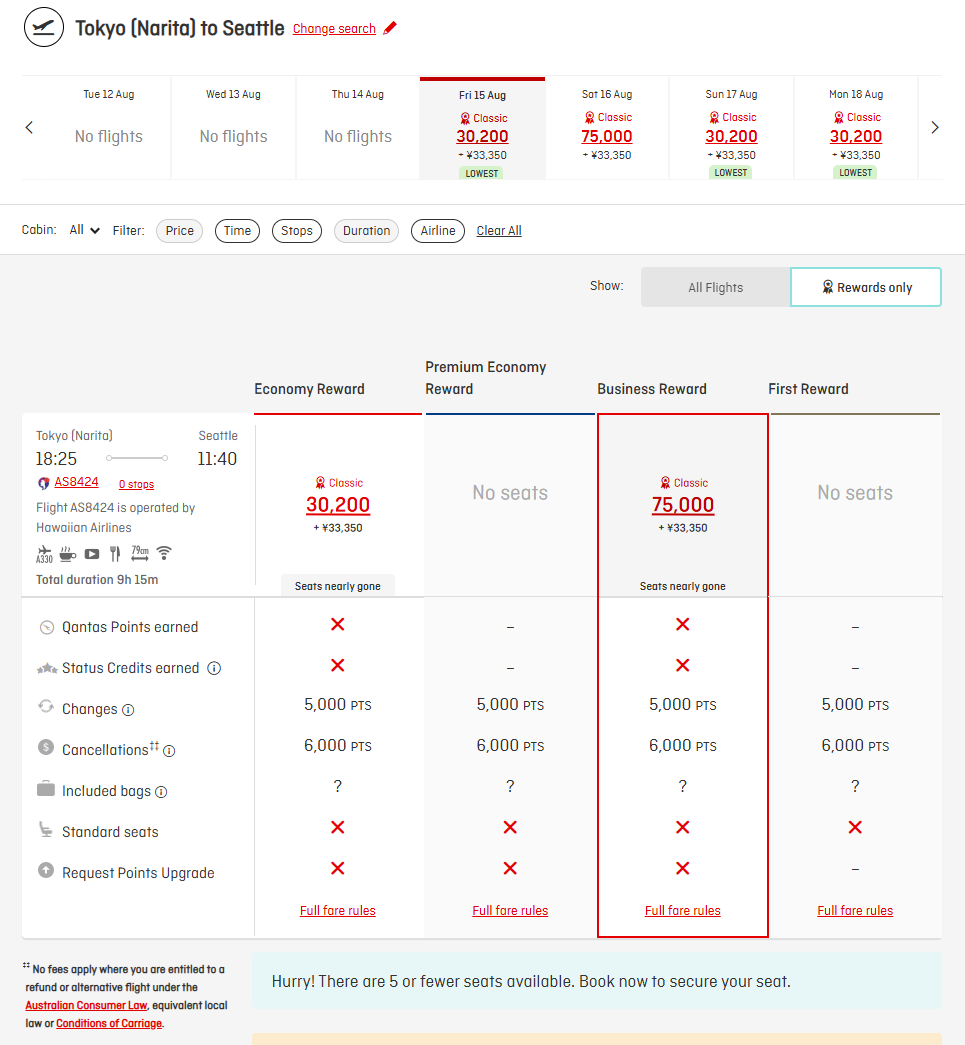Click the Hawaiian Airlines logo icon
This screenshot has width=965, height=1045.
43,483
